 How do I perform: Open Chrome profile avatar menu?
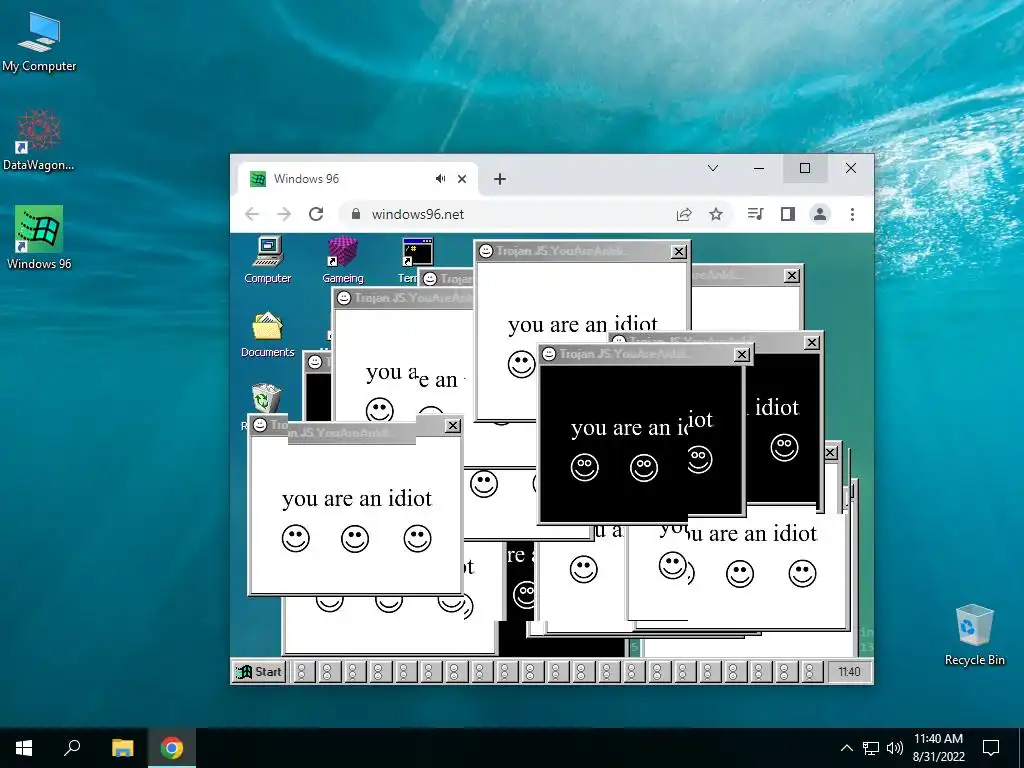coord(820,214)
